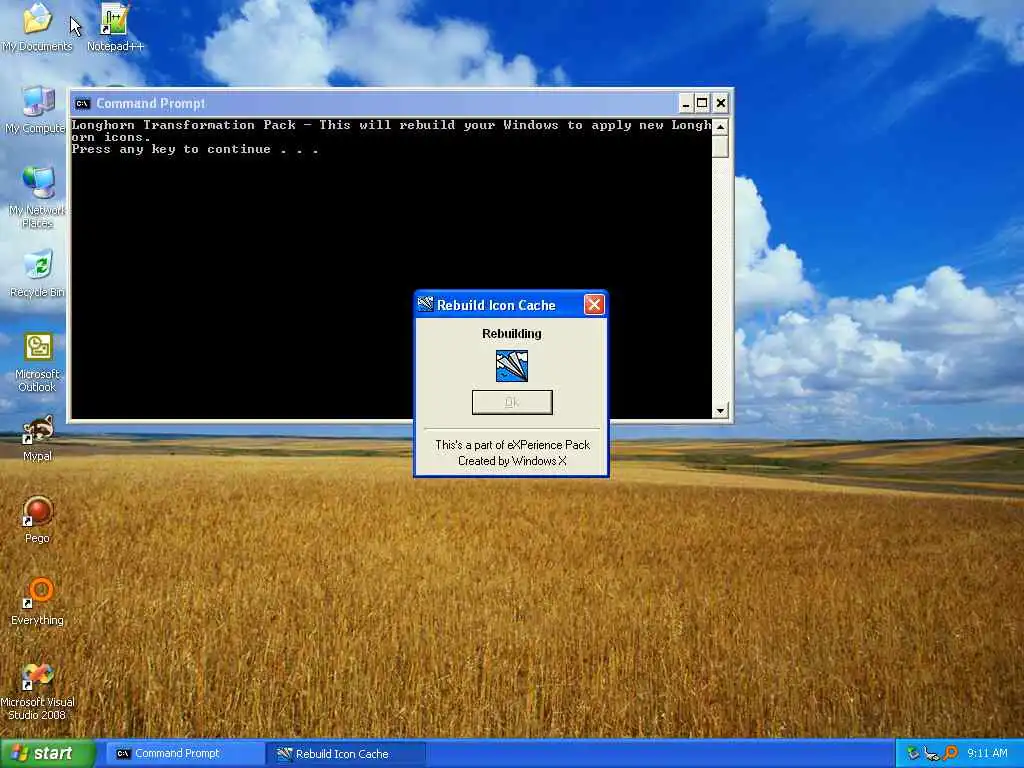Minimize the Command Prompt window
Screen dimensions: 1024x768
pyautogui.click(x=685, y=103)
